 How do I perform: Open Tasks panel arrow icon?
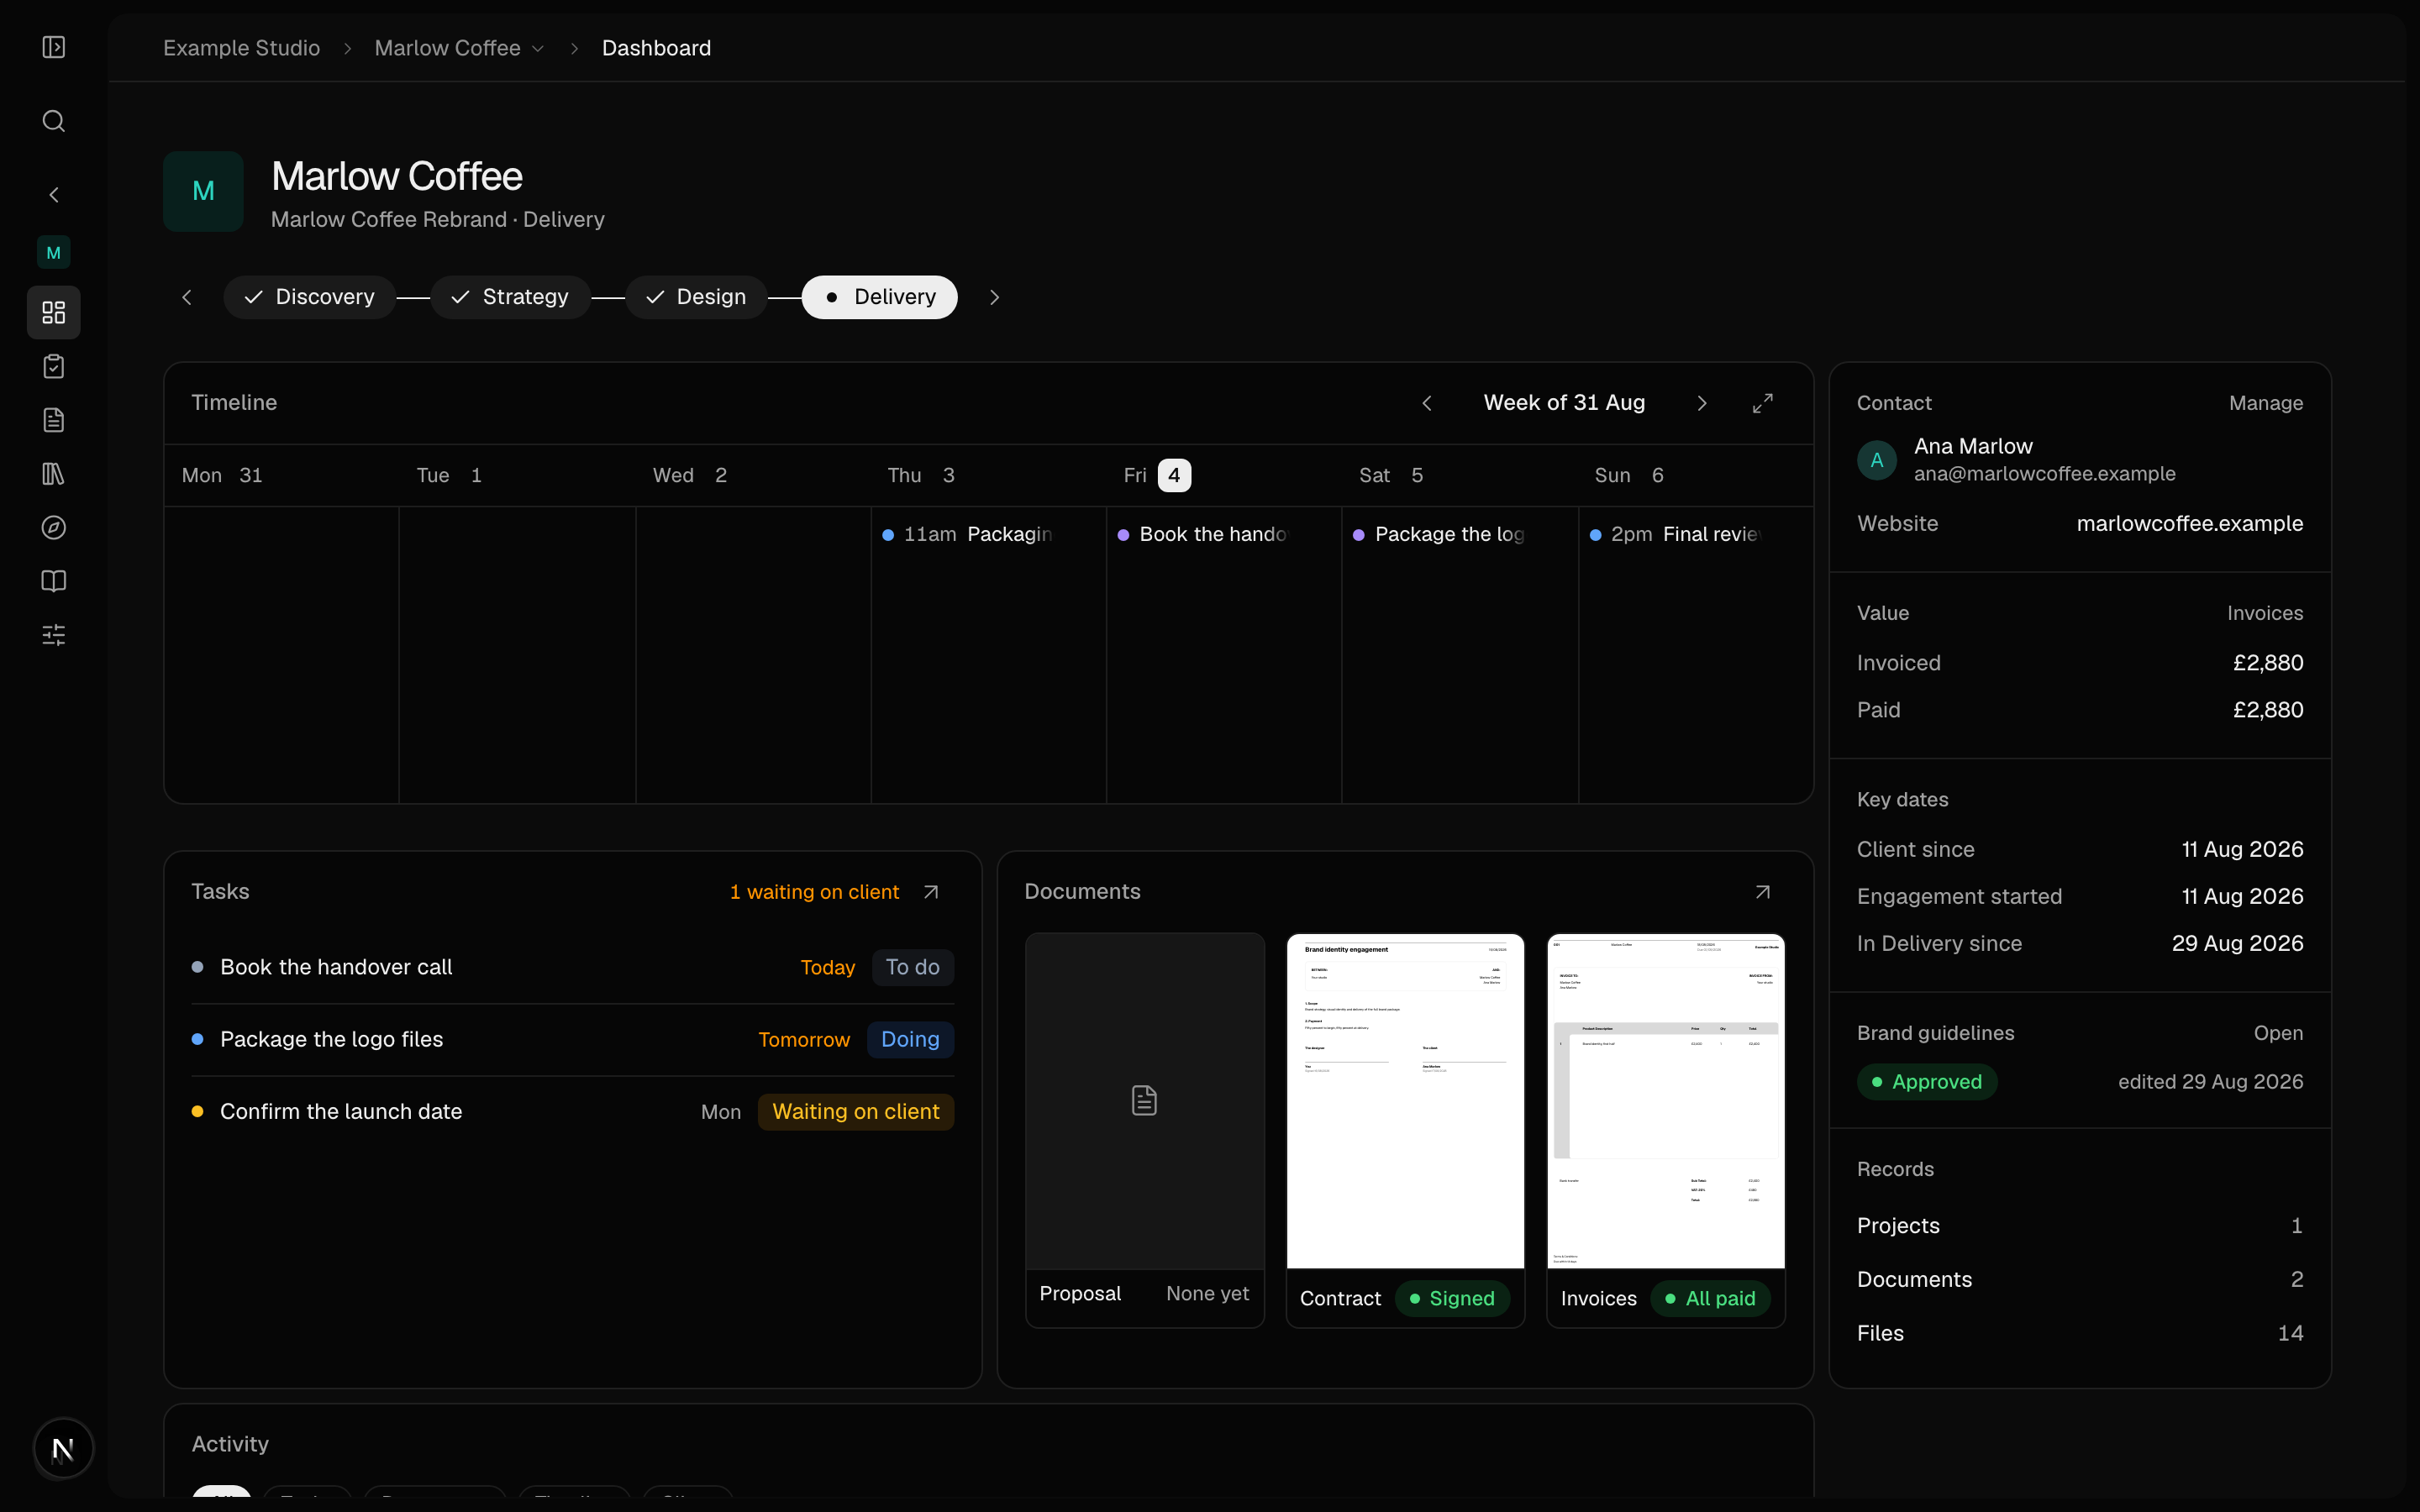tap(931, 892)
